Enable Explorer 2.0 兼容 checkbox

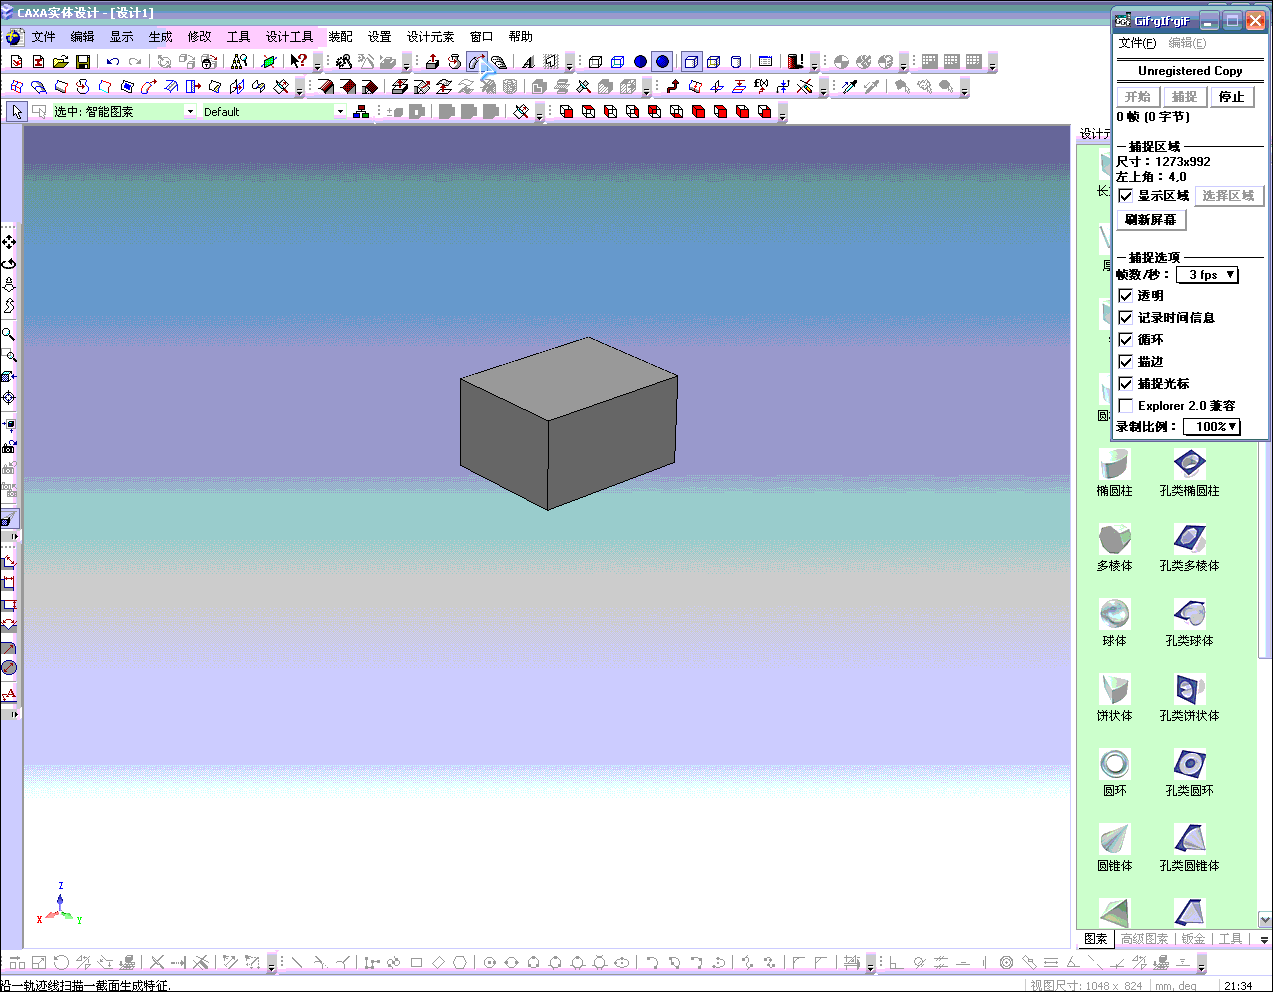tap(1125, 405)
